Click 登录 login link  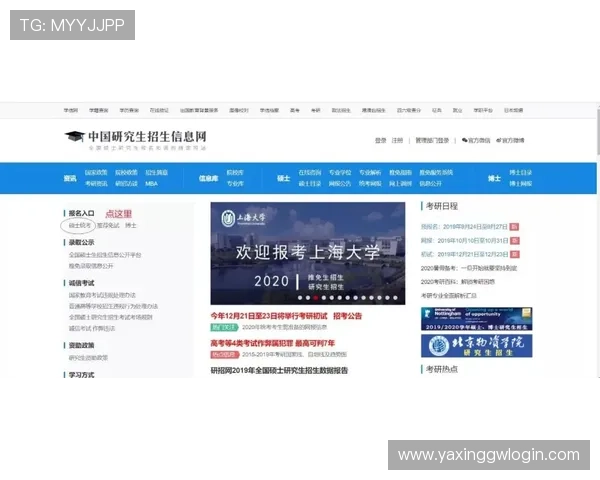coord(380,140)
